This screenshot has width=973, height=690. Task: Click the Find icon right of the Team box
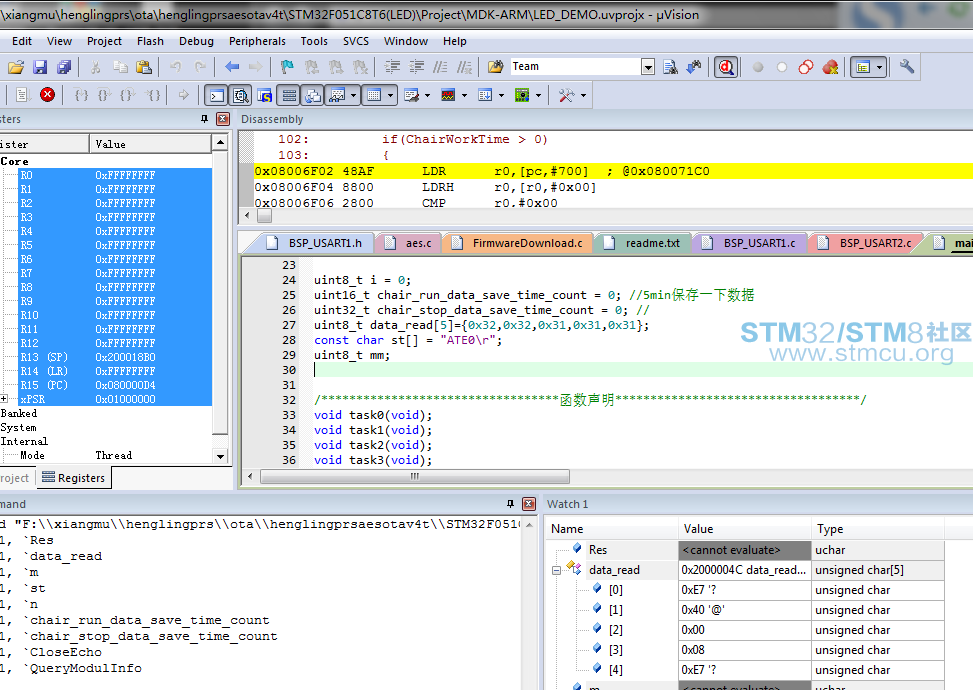point(670,67)
